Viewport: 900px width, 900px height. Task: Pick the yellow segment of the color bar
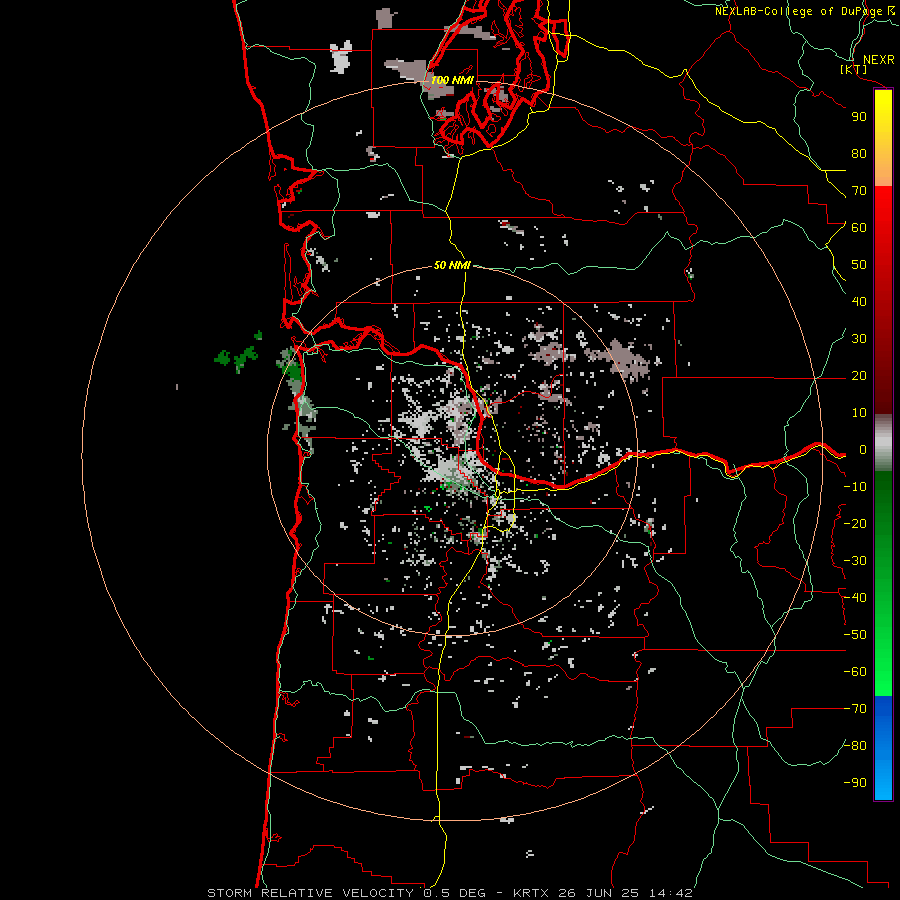883,138
